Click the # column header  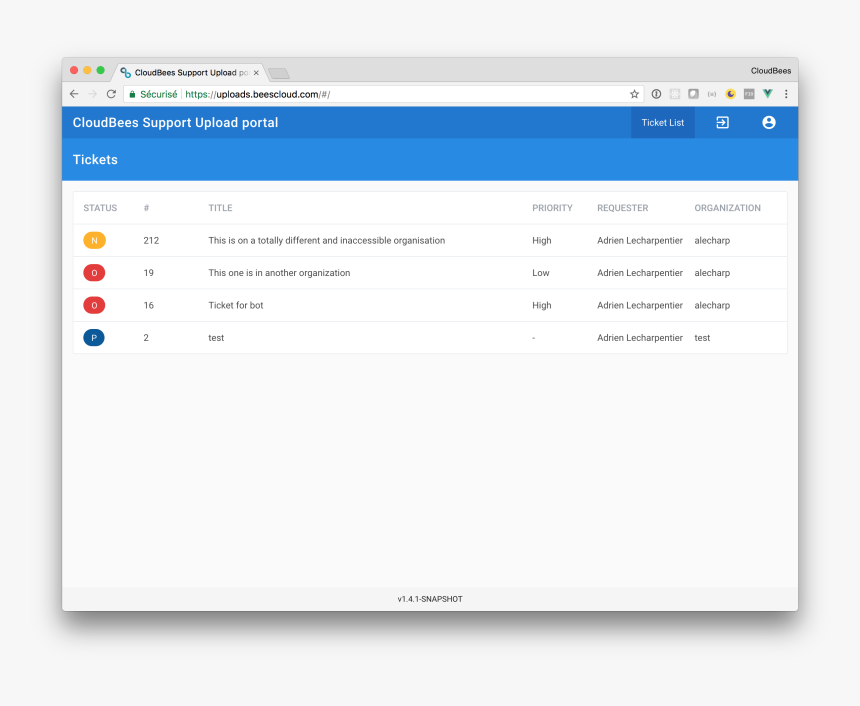tap(146, 208)
